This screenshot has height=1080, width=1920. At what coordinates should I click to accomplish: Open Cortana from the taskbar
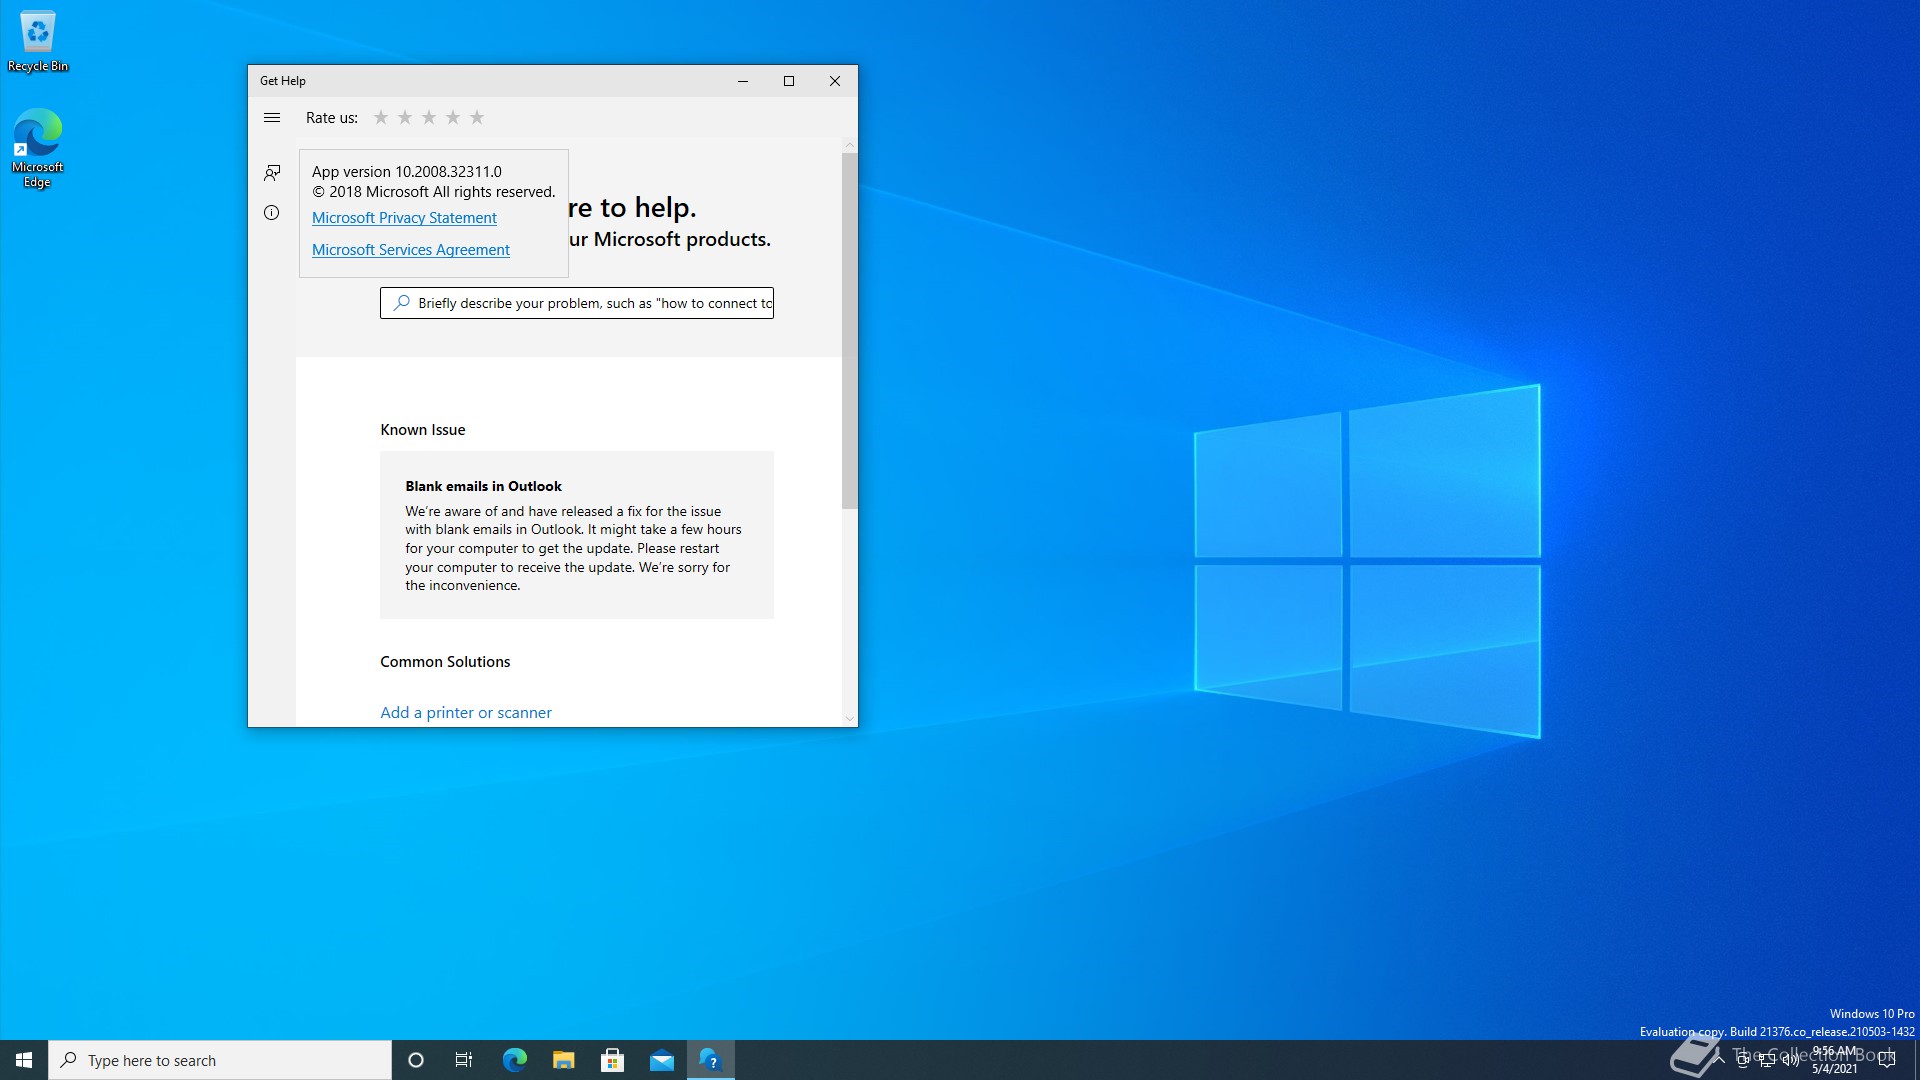point(416,1060)
